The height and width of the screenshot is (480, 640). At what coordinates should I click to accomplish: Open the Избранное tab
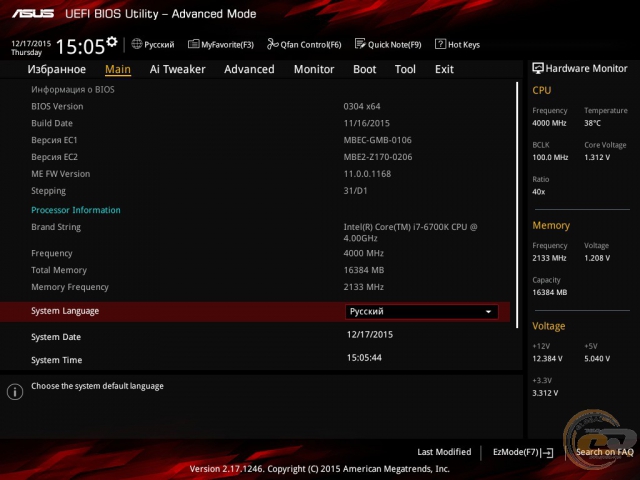point(57,69)
